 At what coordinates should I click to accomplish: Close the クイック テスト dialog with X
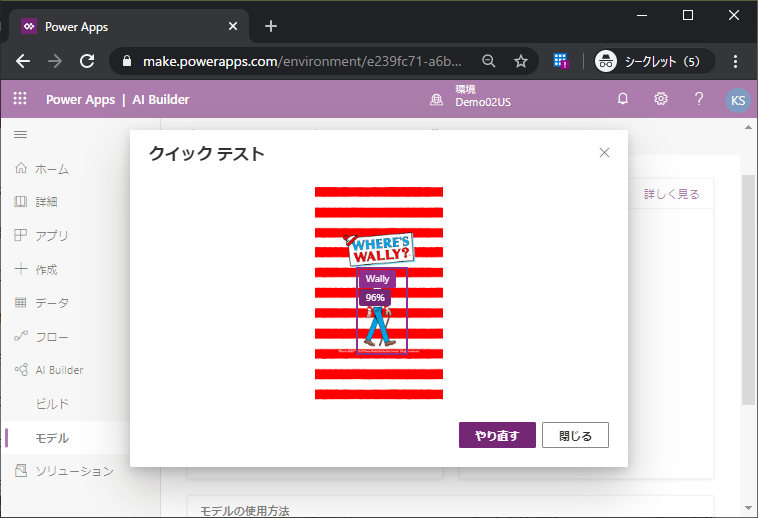coord(604,153)
